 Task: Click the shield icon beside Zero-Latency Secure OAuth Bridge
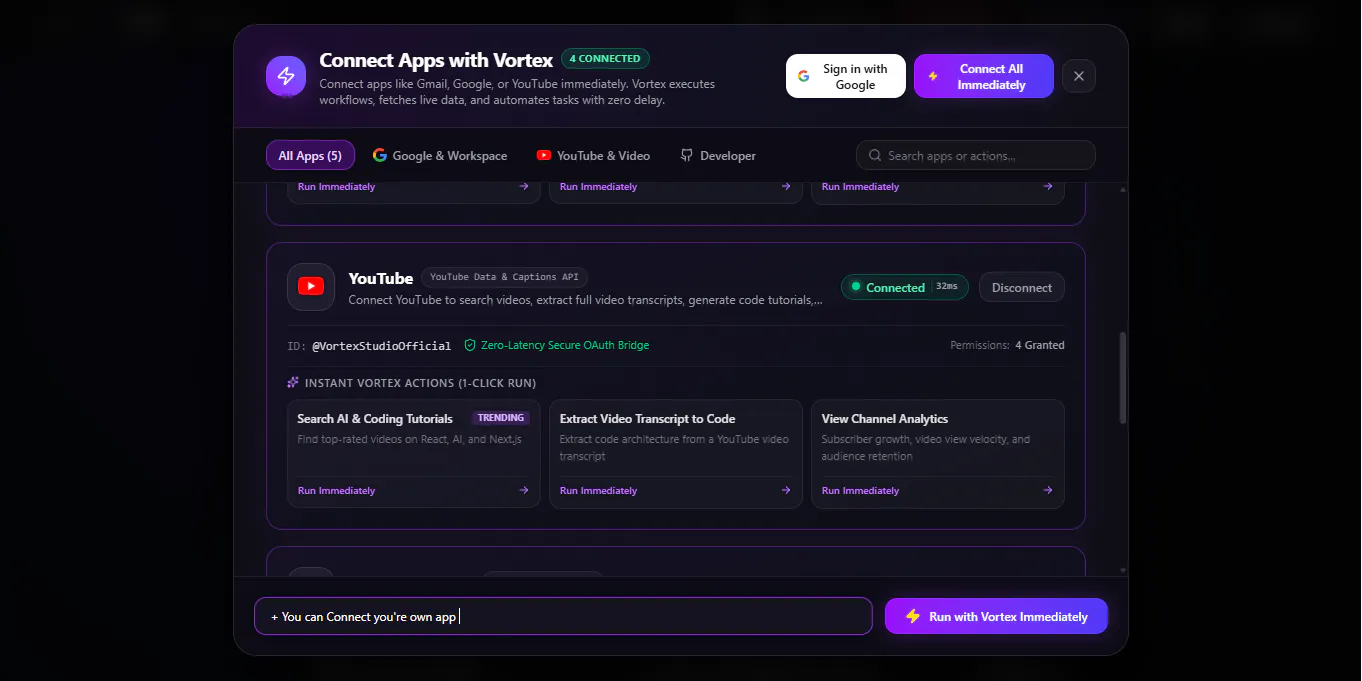pos(470,345)
